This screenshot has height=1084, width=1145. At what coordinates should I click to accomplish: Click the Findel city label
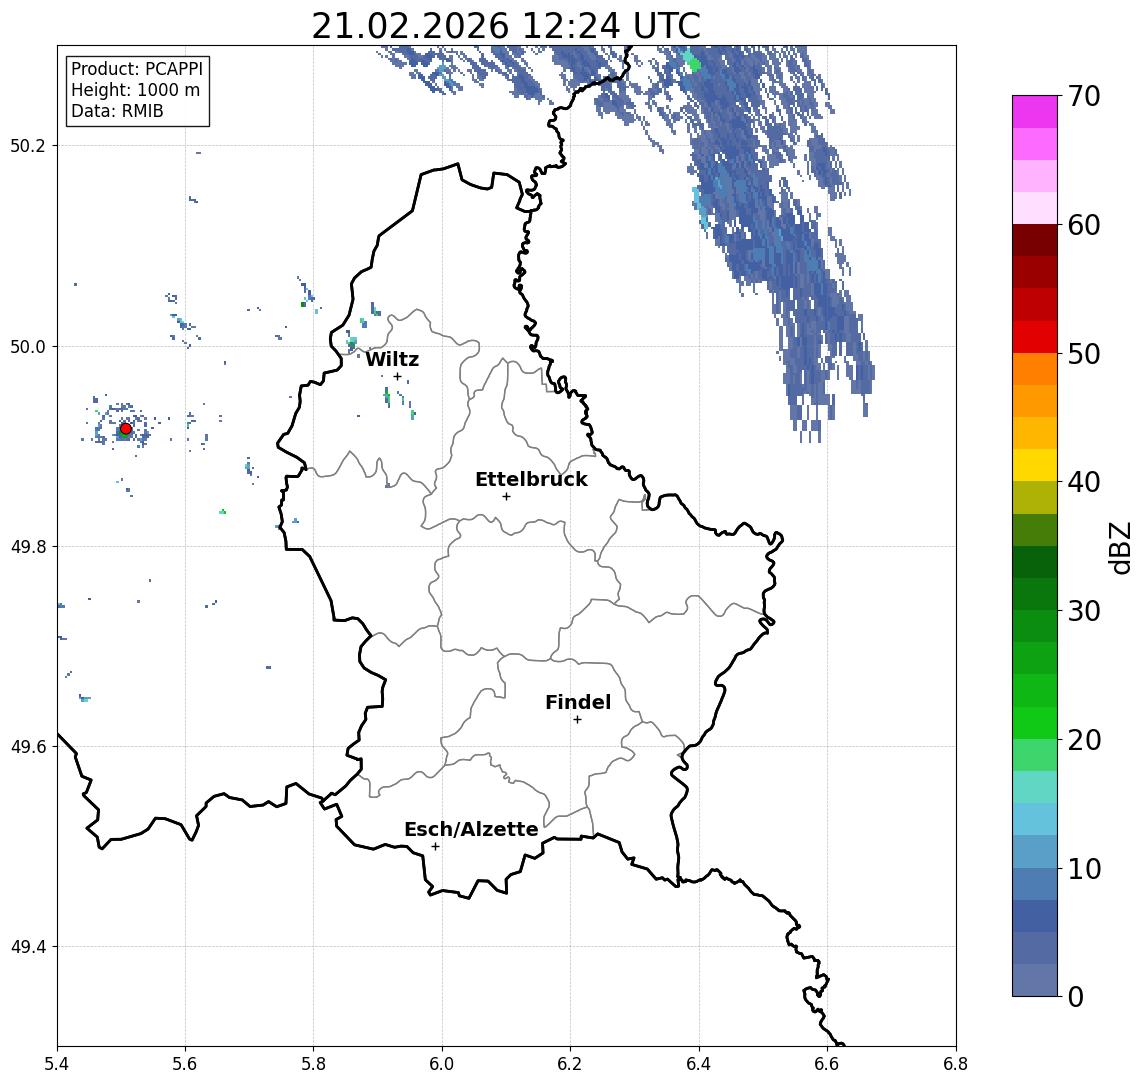coord(578,702)
